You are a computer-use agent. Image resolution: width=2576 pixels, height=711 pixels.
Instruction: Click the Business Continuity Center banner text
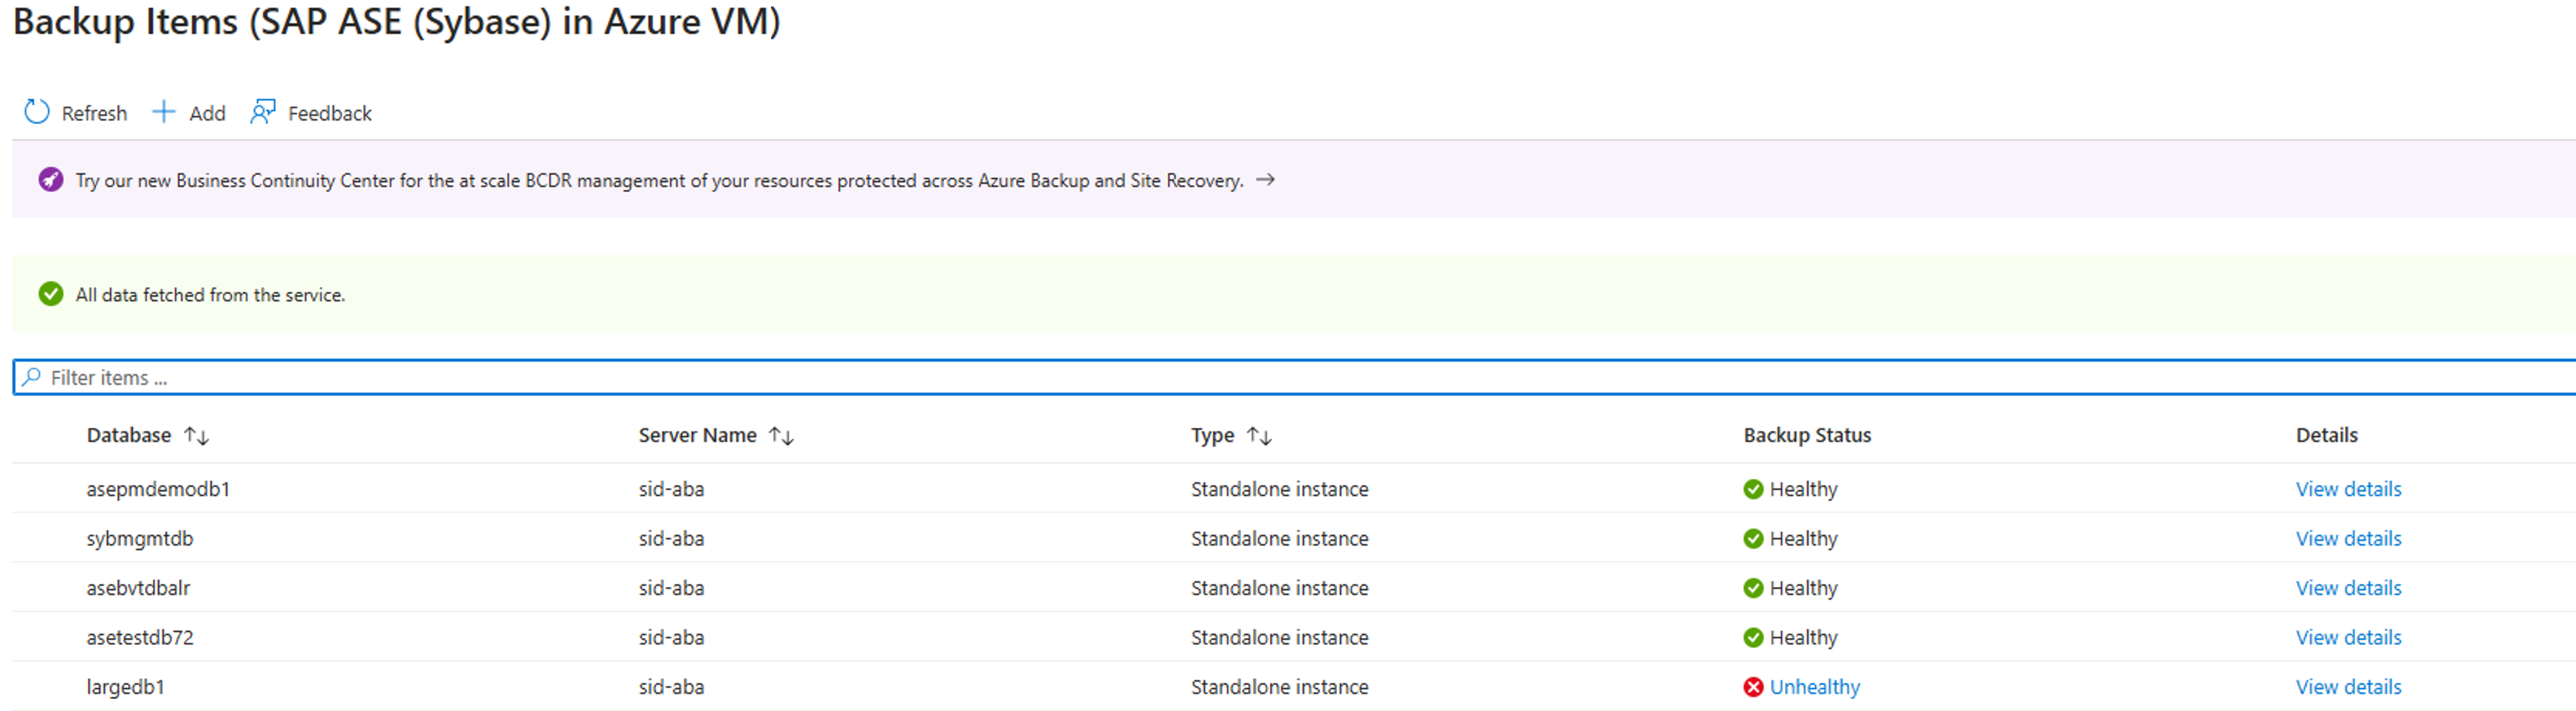[659, 180]
